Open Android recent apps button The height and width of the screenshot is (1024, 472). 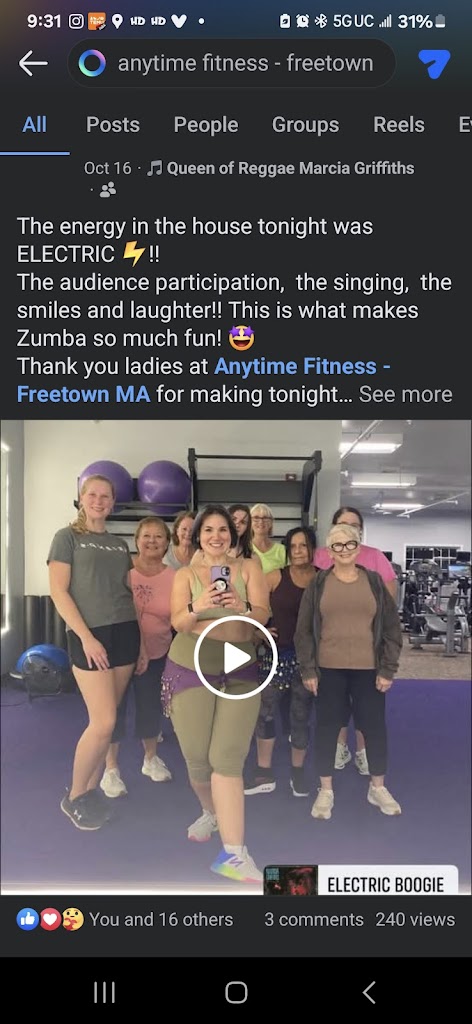point(104,992)
